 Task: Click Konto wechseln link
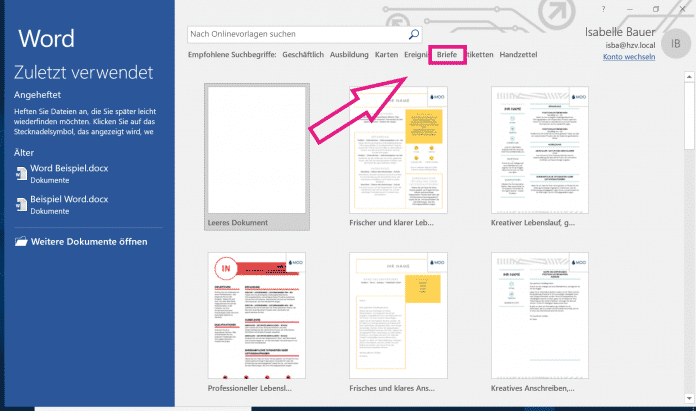(629, 57)
